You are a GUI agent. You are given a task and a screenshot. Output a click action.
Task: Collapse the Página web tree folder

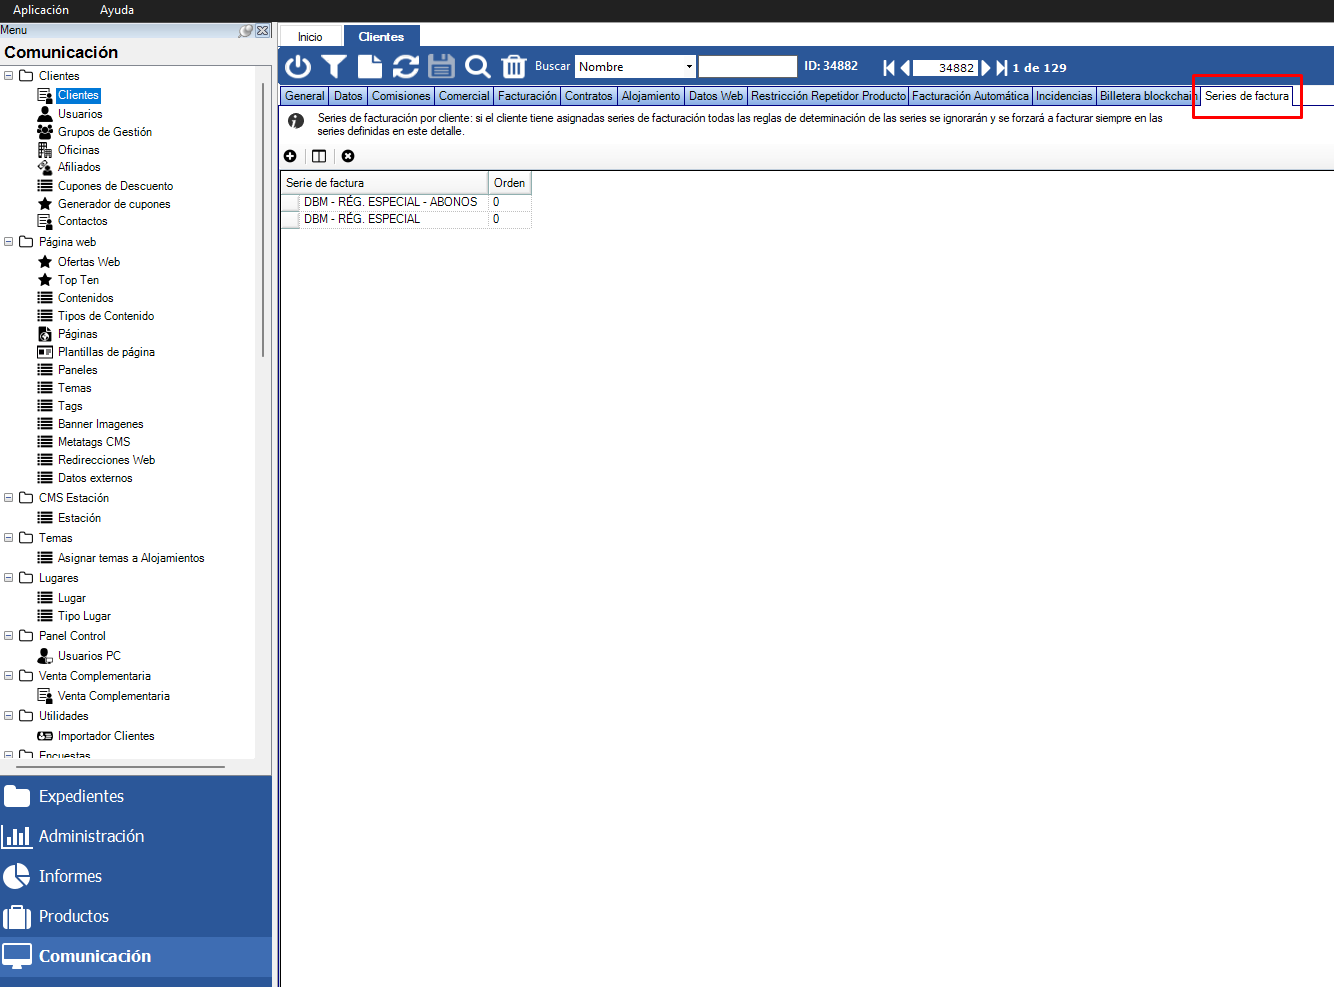pos(9,242)
